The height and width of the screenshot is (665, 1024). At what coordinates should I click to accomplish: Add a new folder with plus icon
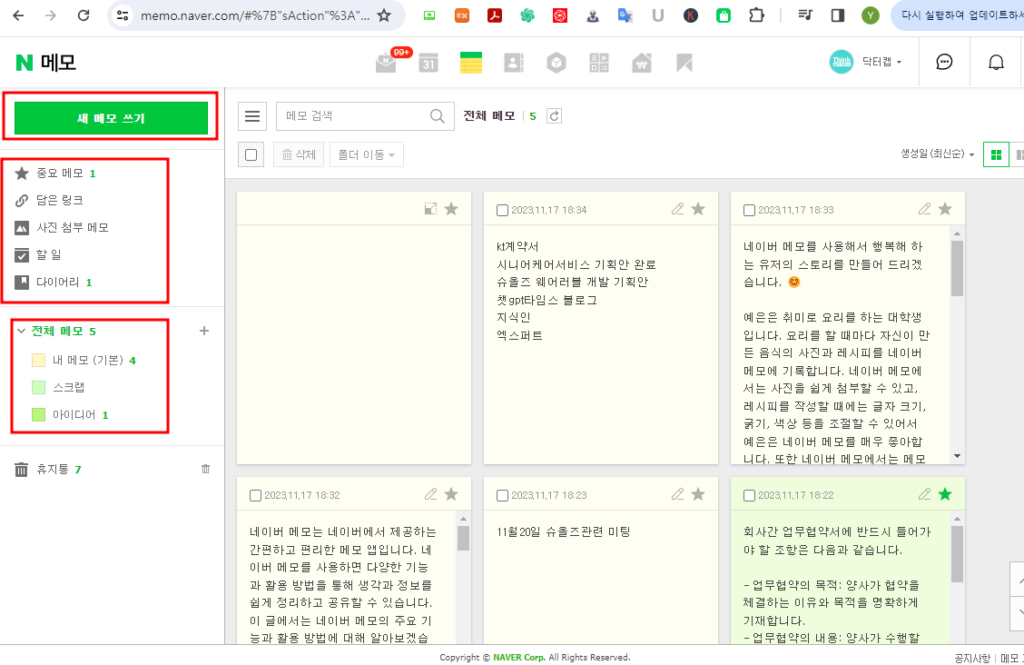click(204, 331)
